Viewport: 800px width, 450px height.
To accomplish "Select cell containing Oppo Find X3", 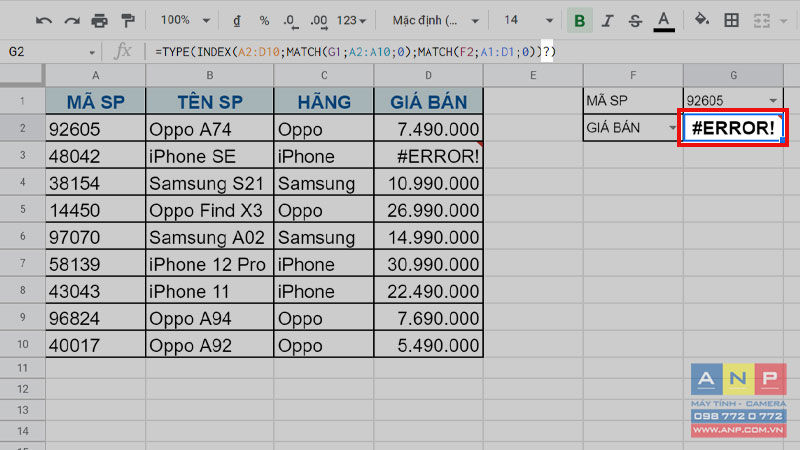I will (x=210, y=210).
